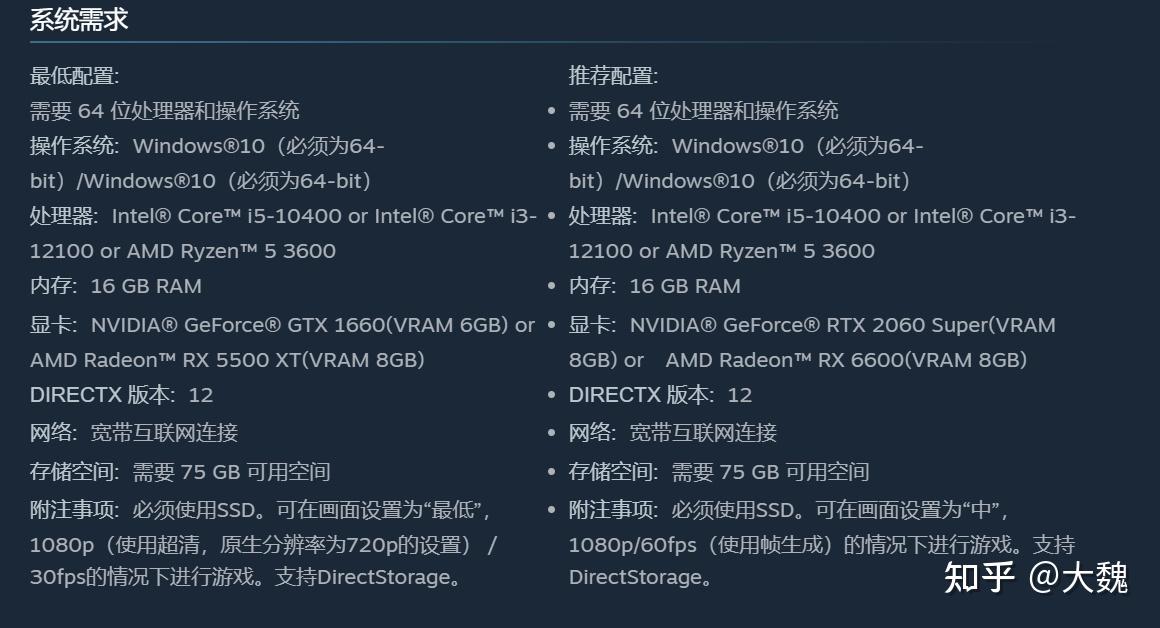Click the 知乎 @大魏 watermark

[x=1036, y=577]
